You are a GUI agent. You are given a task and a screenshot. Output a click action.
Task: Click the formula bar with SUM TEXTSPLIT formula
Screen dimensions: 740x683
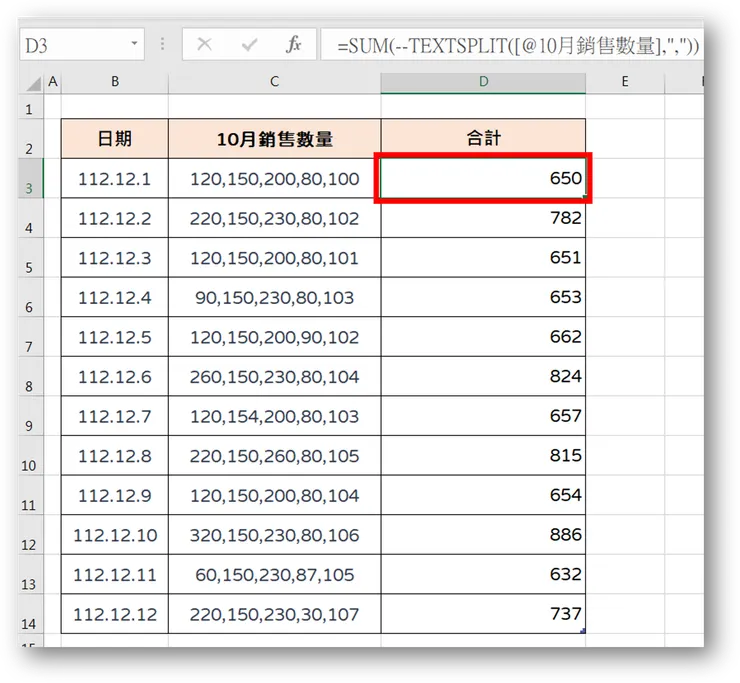(513, 45)
